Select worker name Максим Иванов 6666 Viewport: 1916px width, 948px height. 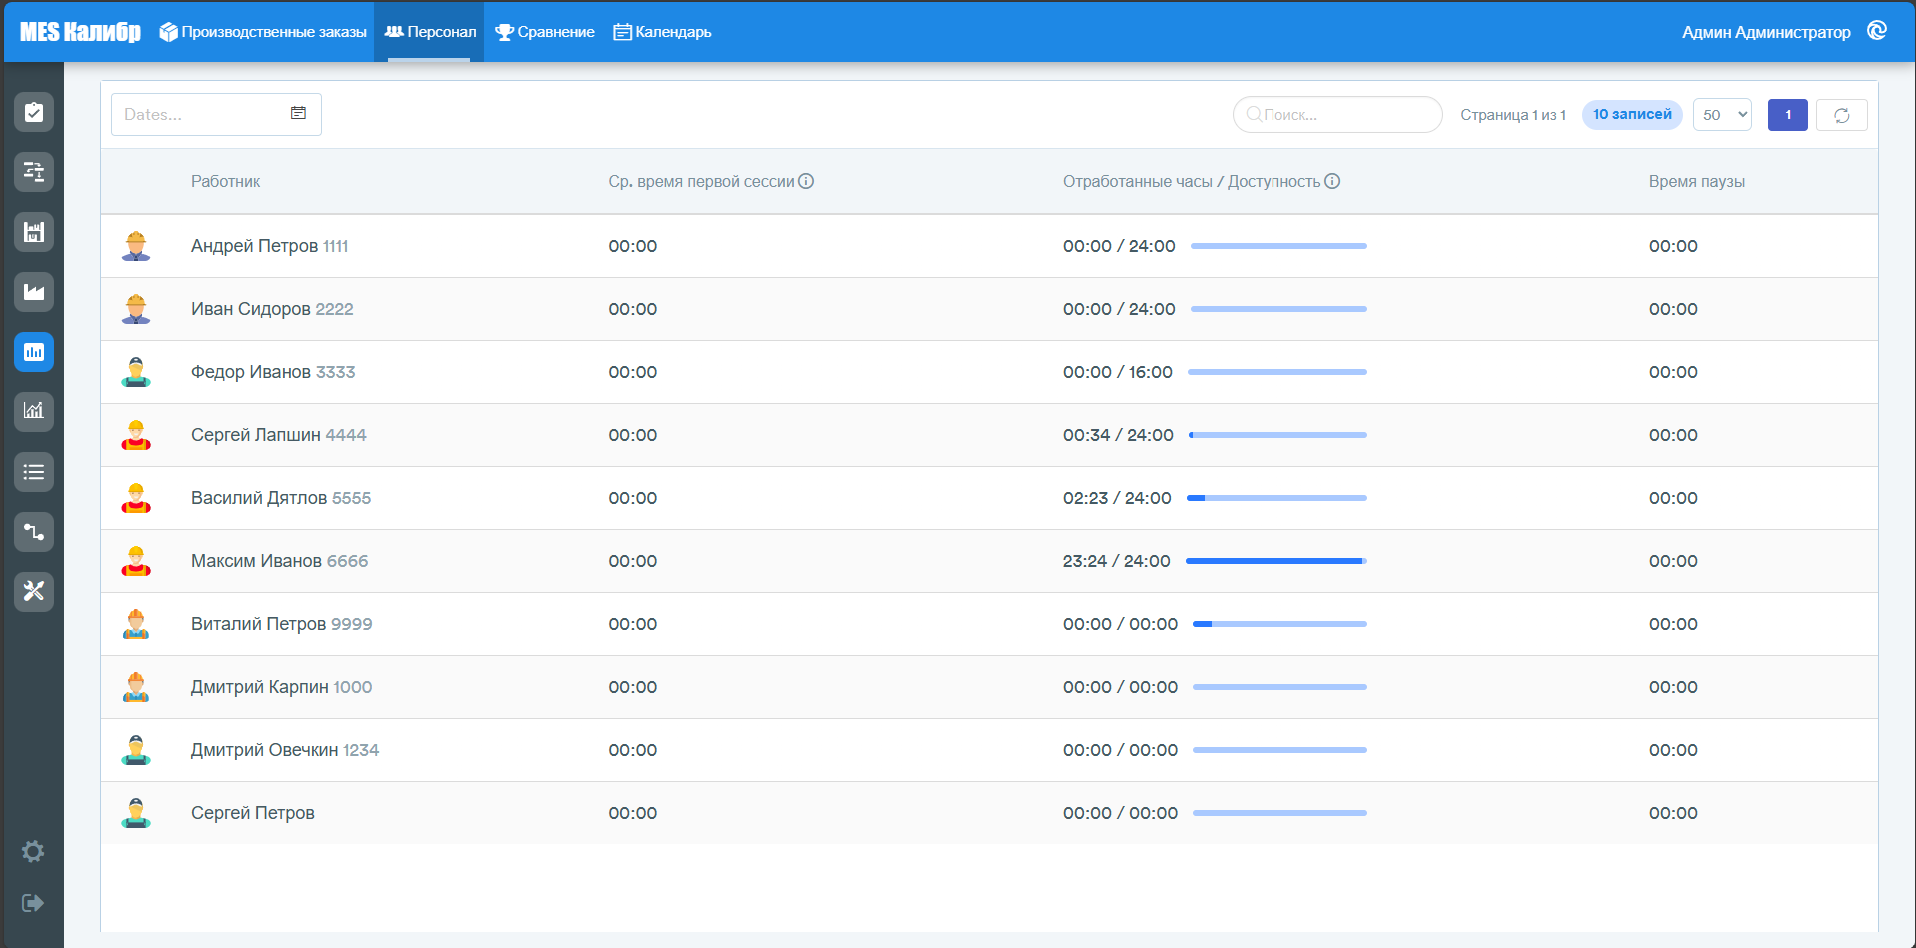[280, 561]
